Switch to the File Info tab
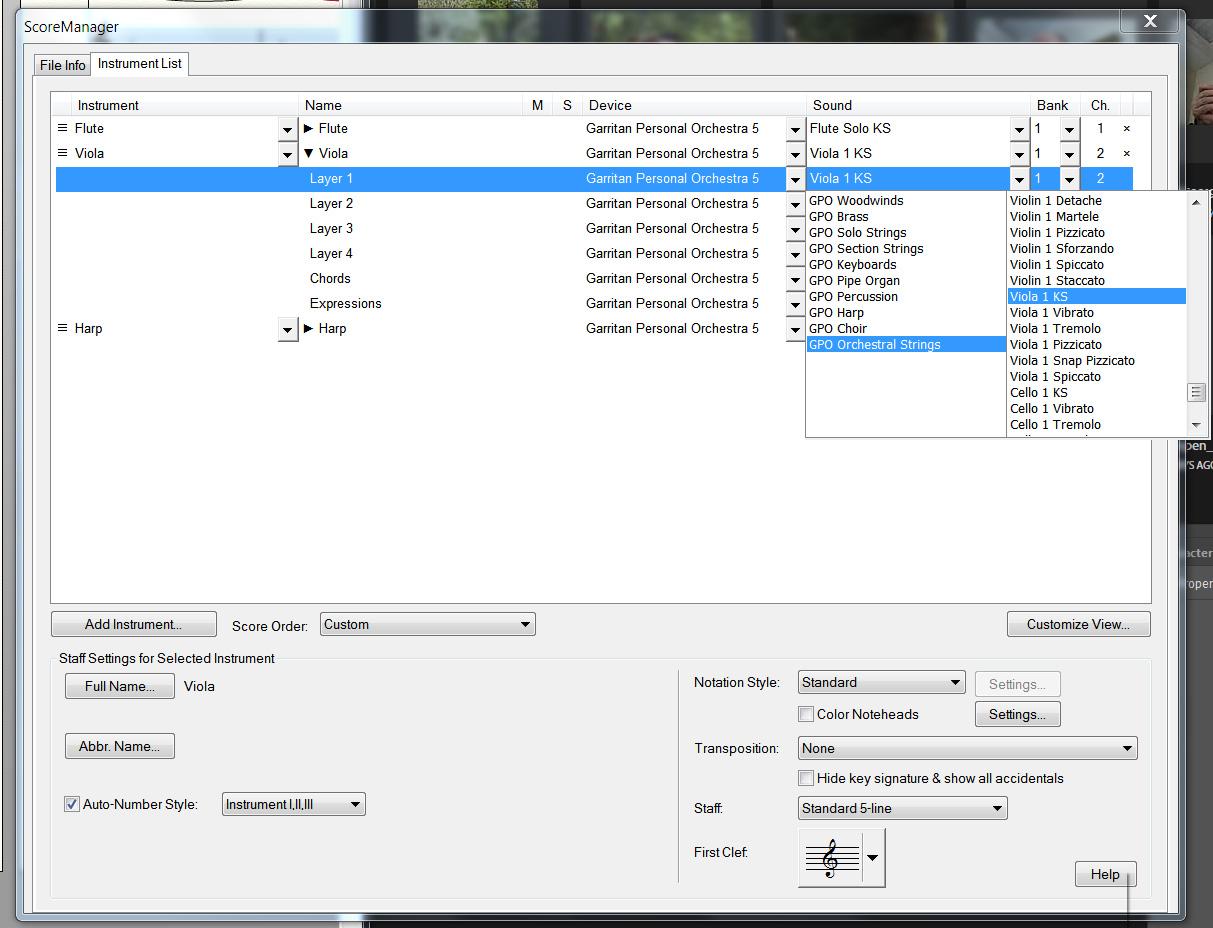Image resolution: width=1213 pixels, height=928 pixels. tap(62, 65)
